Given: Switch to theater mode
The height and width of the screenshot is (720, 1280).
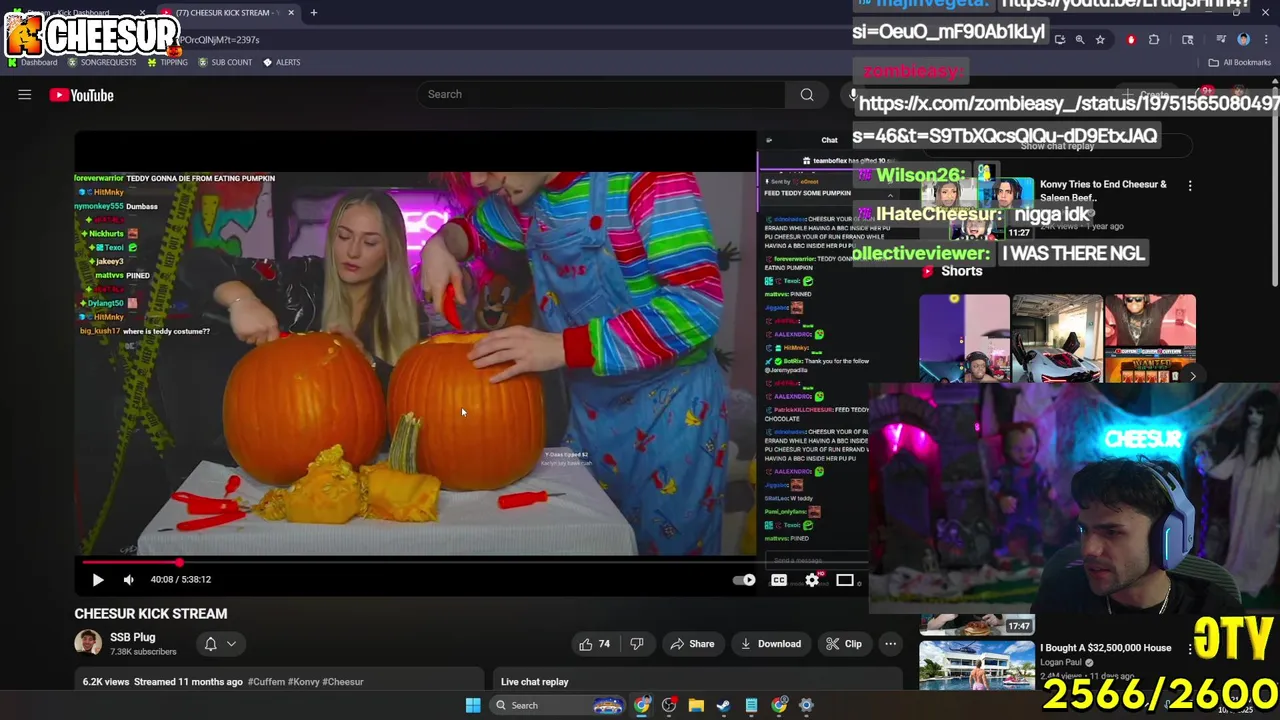Looking at the screenshot, I should [x=845, y=580].
